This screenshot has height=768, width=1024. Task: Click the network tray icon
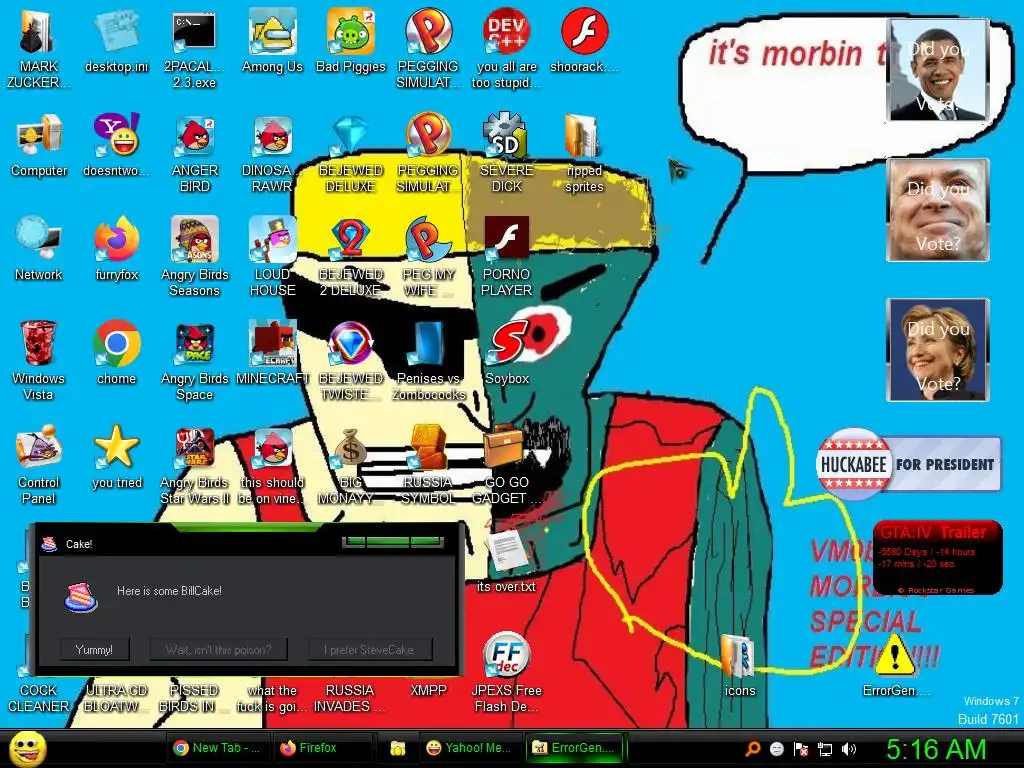pyautogui.click(x=825, y=749)
